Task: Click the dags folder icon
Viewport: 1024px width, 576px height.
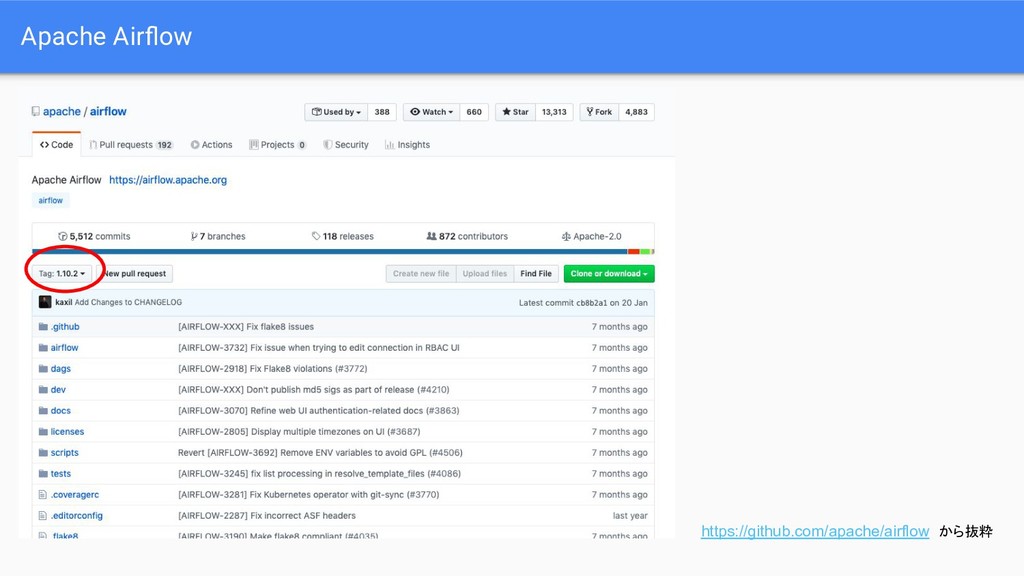Action: pyautogui.click(x=43, y=368)
